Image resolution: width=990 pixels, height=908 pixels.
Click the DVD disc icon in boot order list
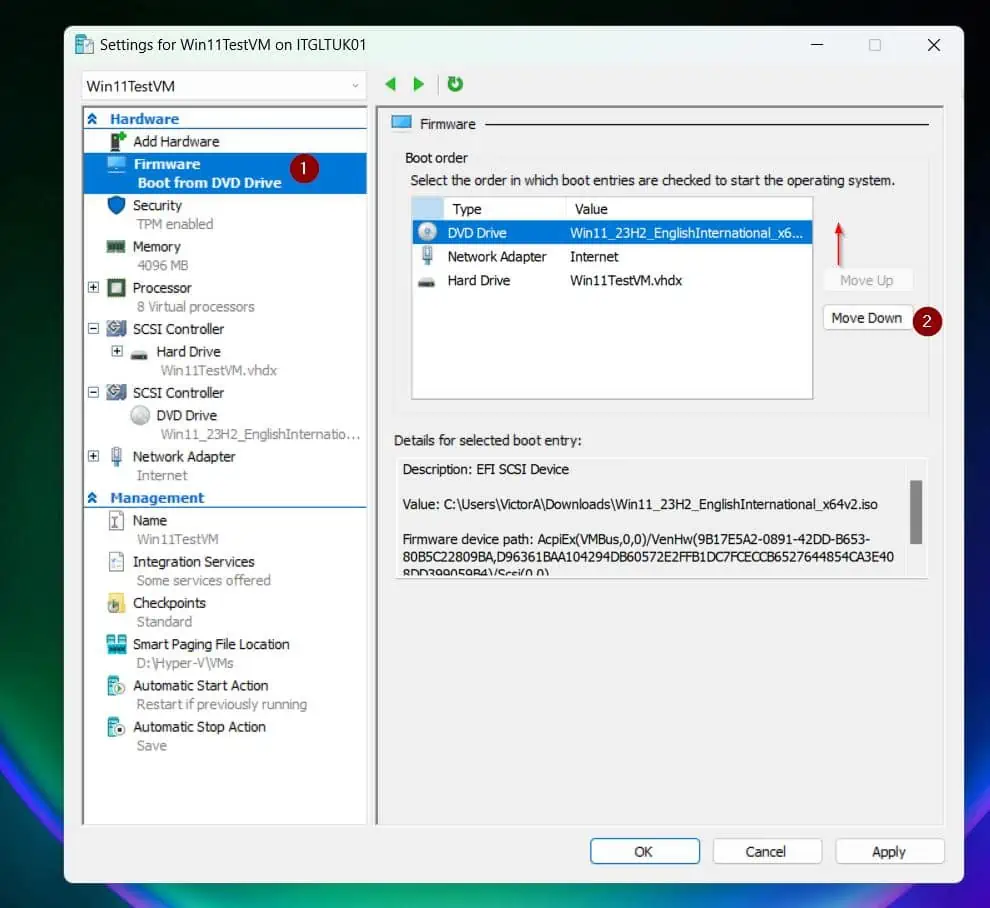(427, 232)
